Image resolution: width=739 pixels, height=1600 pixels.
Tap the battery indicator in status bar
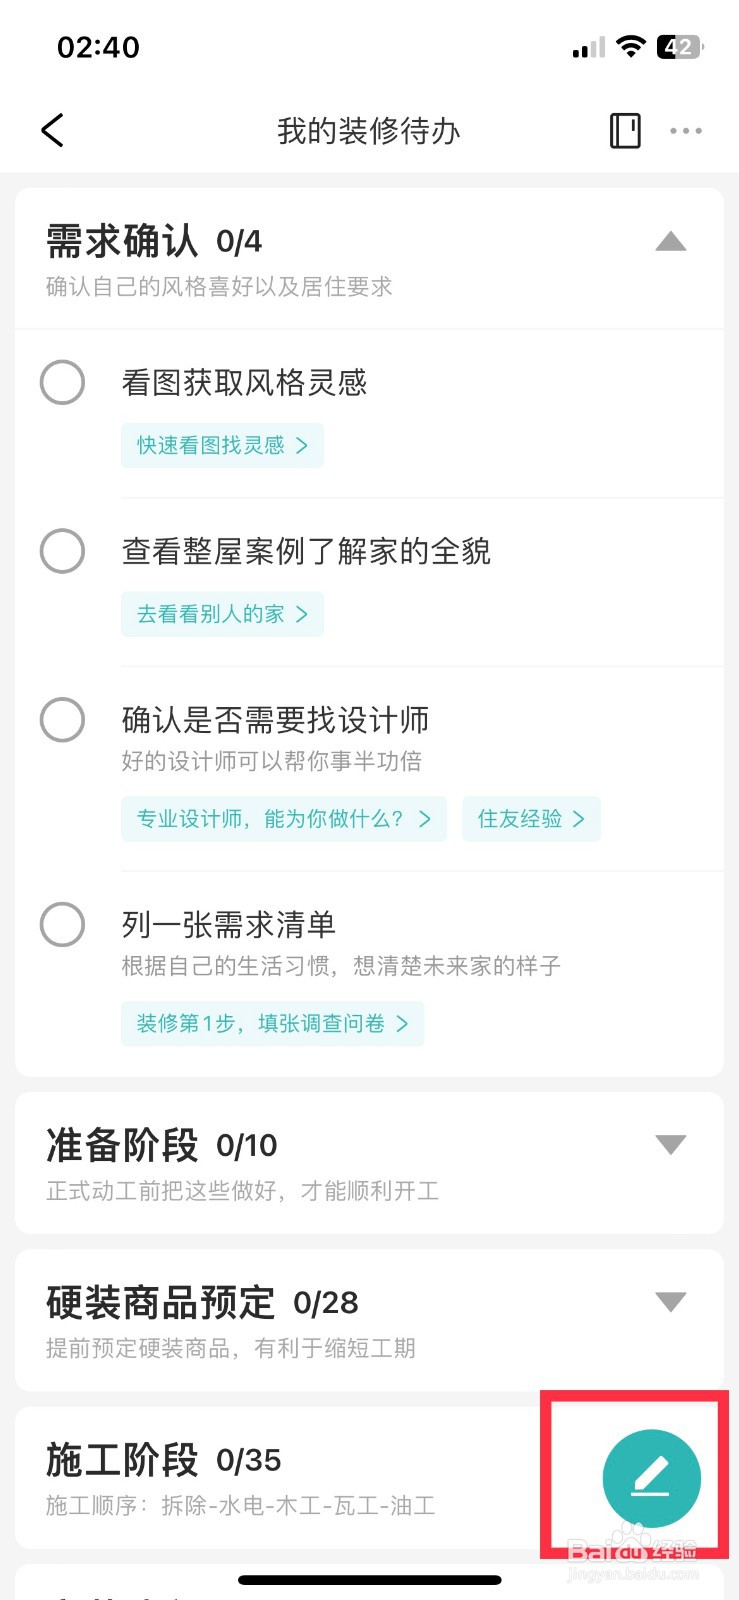point(680,47)
